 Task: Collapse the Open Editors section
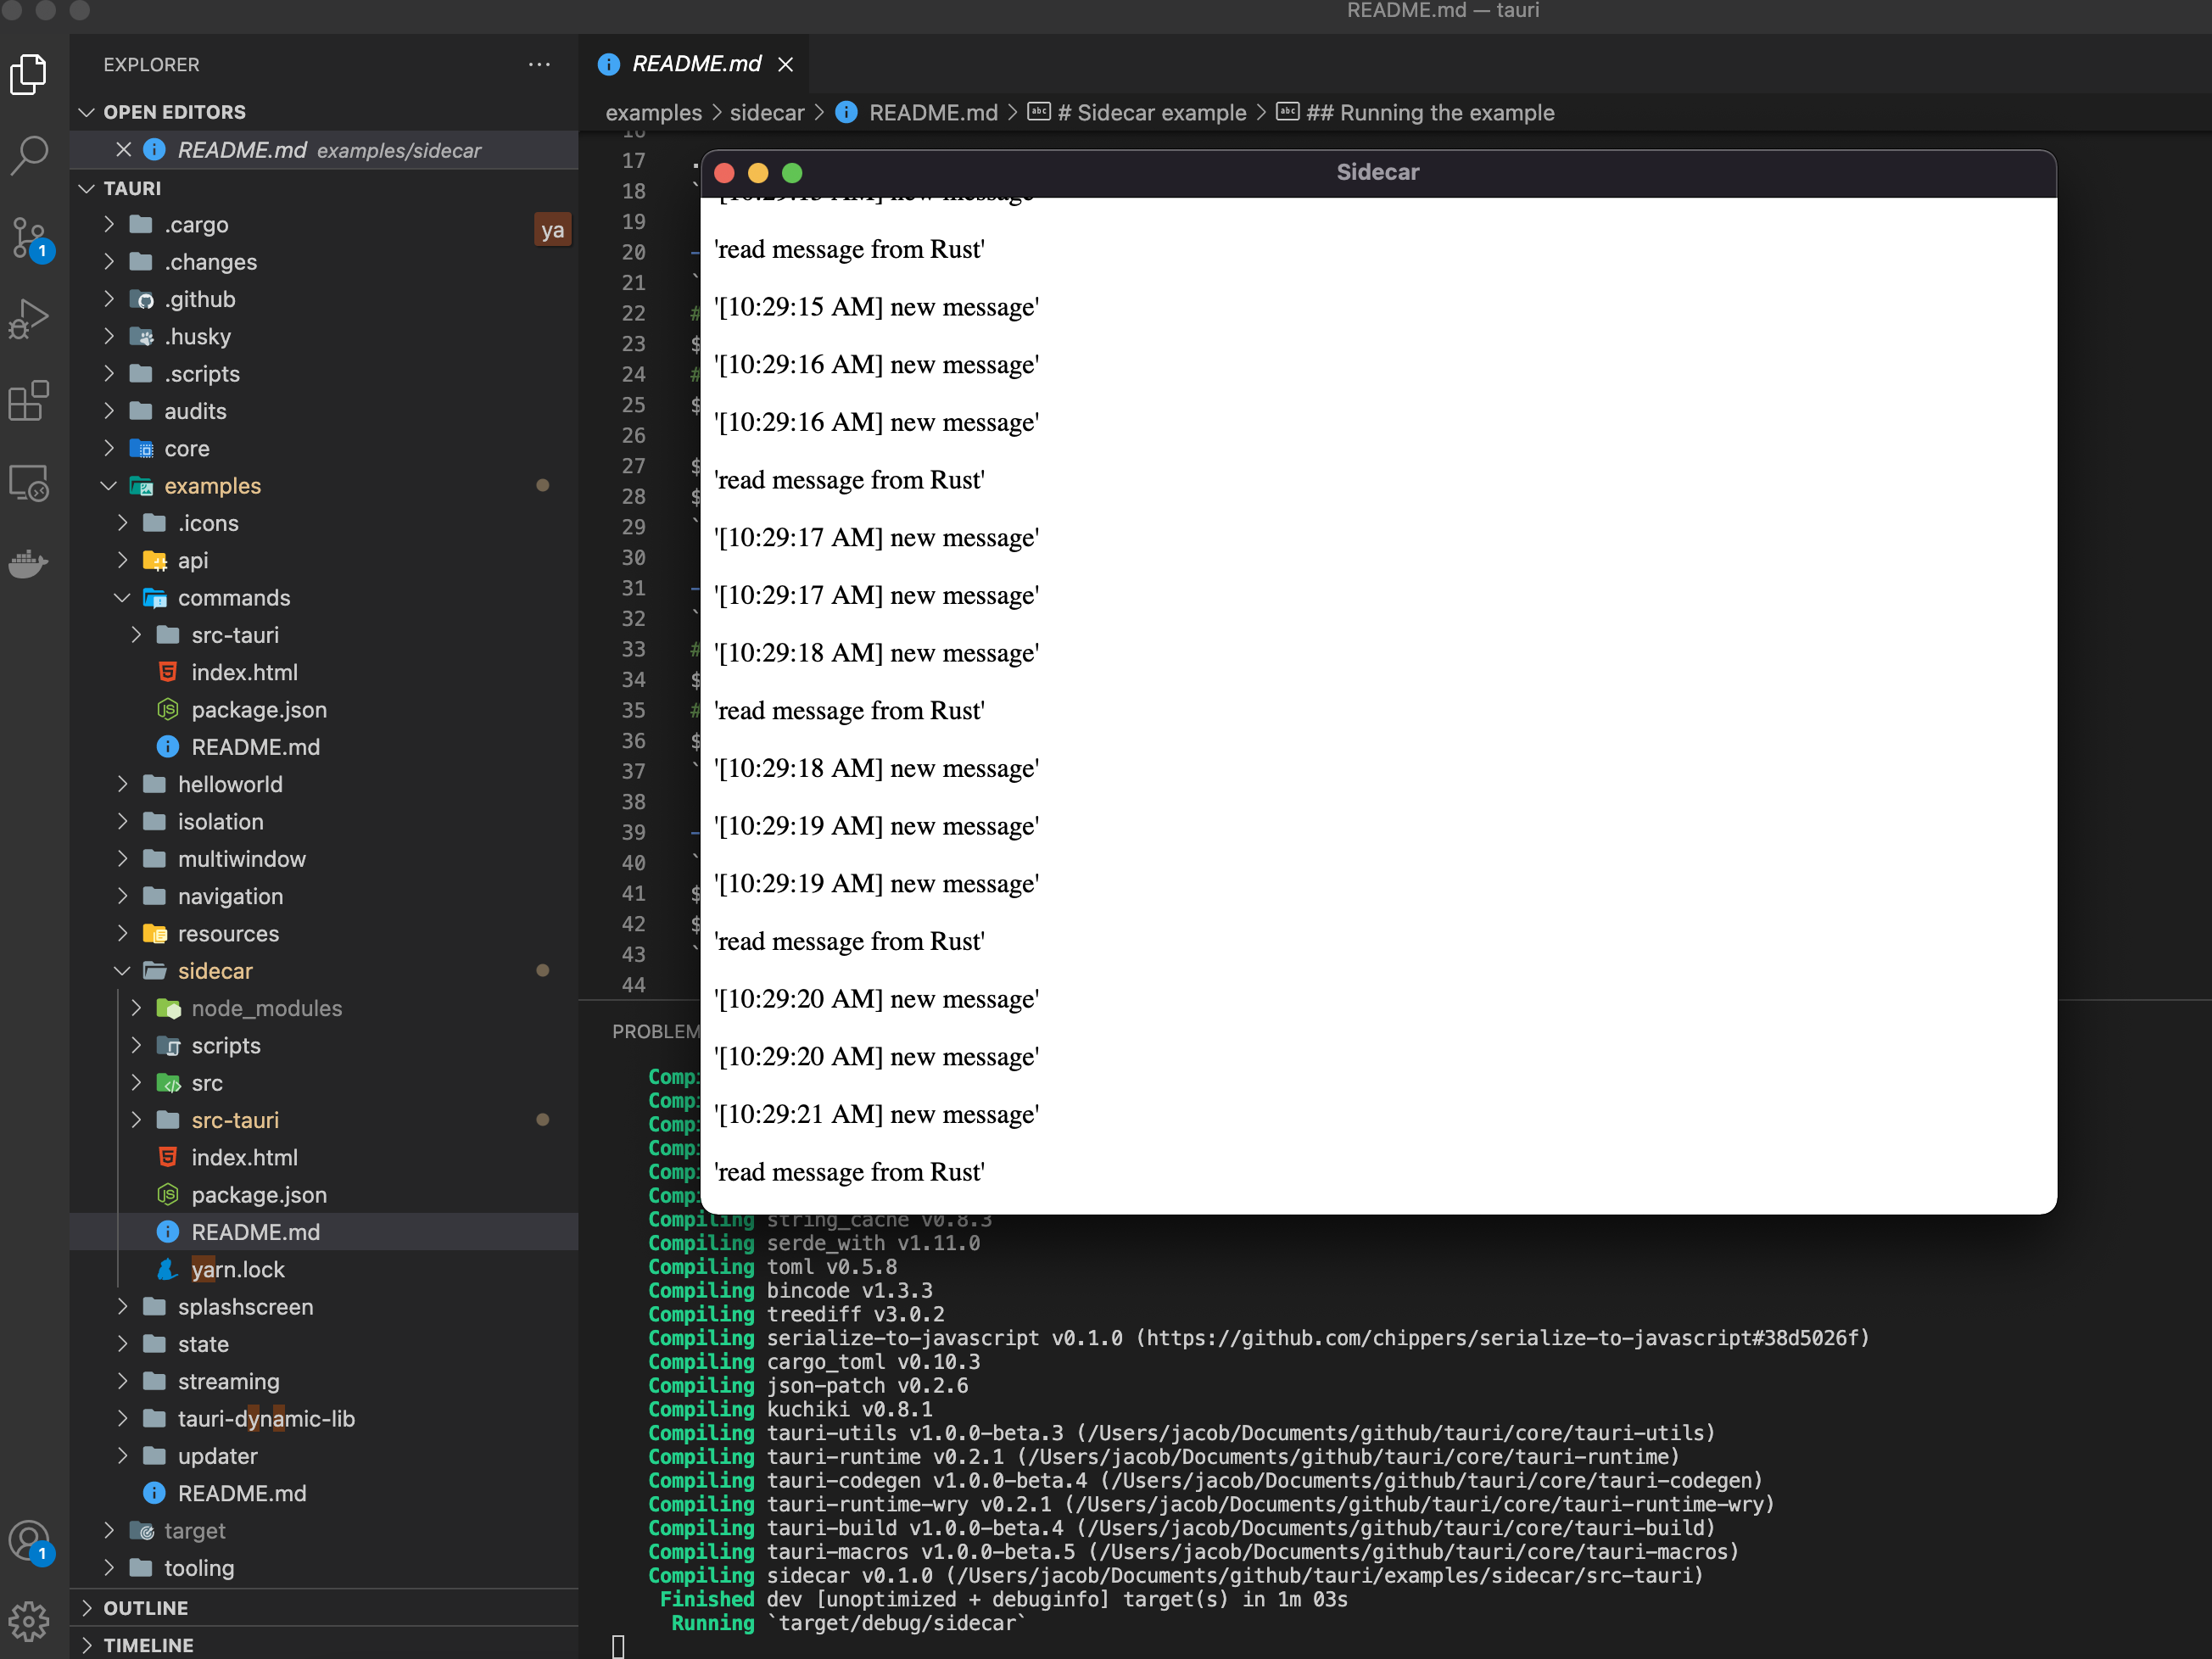86,112
